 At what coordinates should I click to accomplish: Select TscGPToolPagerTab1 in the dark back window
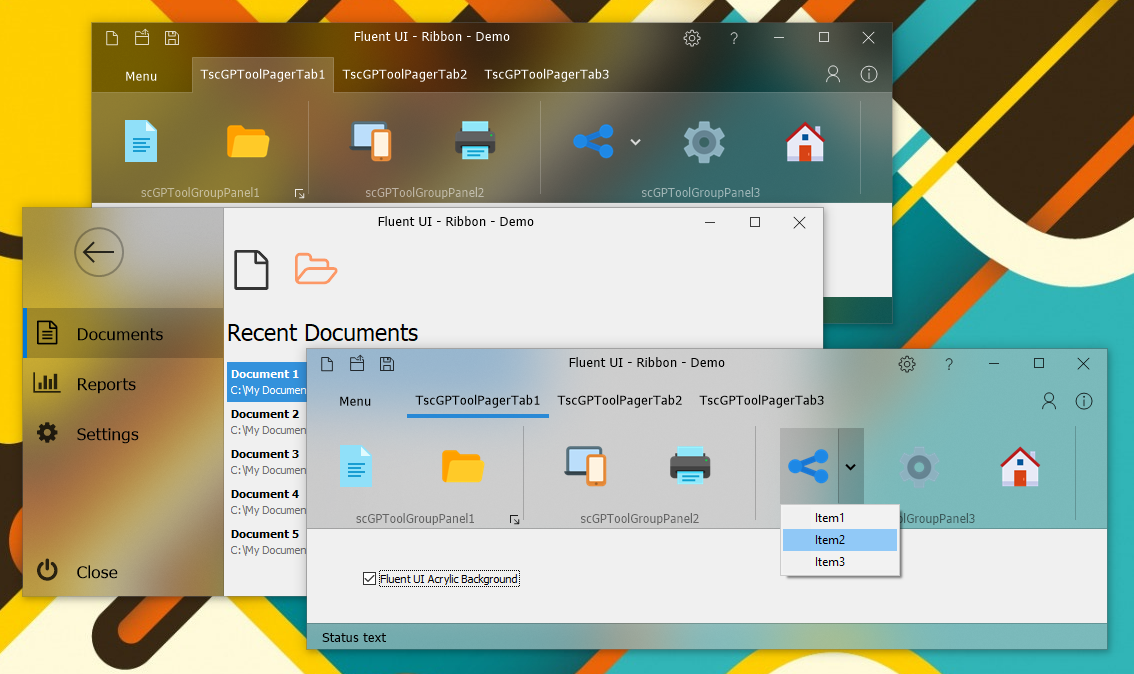[263, 74]
